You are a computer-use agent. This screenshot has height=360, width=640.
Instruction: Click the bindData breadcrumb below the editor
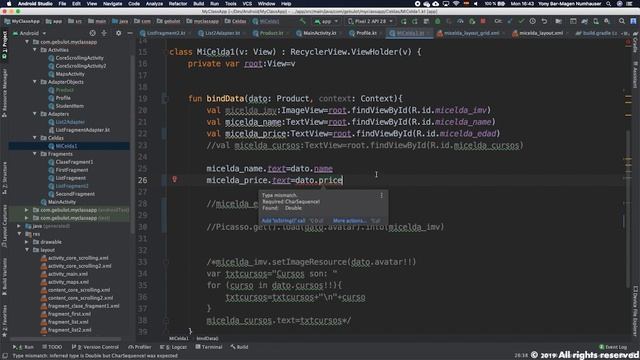click(207, 338)
